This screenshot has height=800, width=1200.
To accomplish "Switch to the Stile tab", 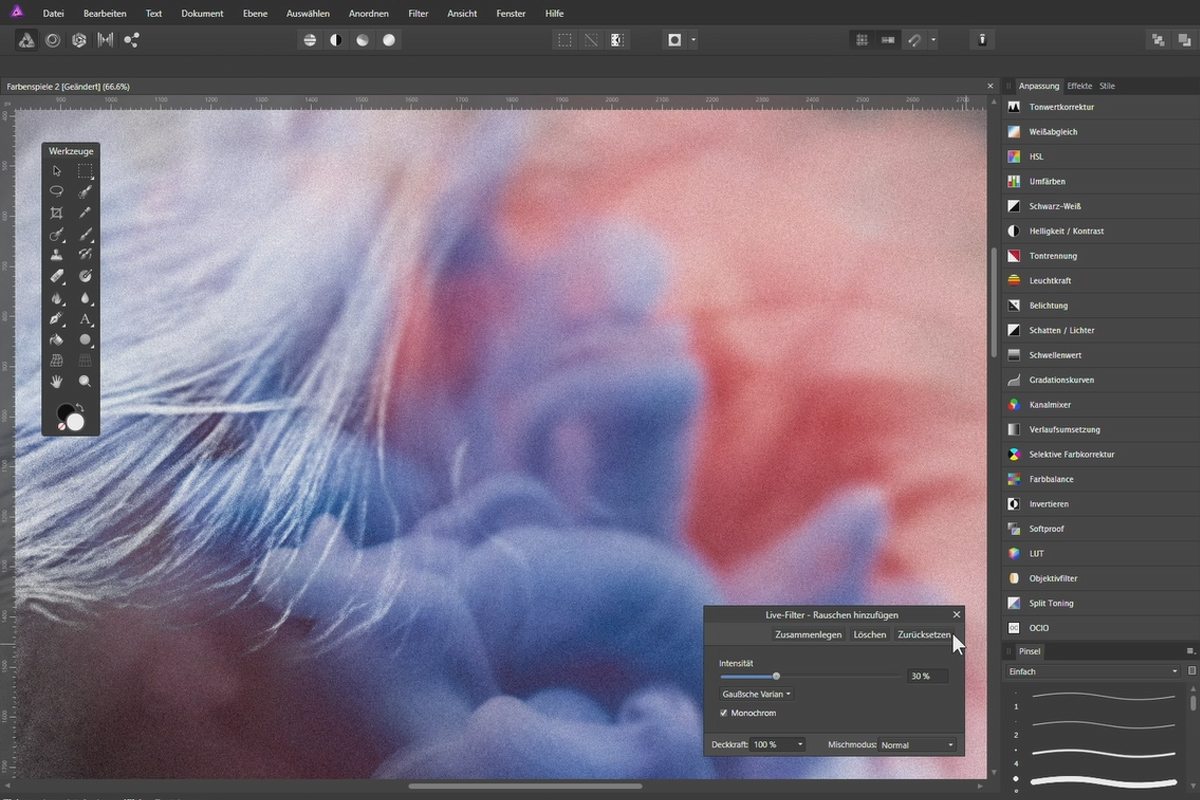I will coord(1107,86).
